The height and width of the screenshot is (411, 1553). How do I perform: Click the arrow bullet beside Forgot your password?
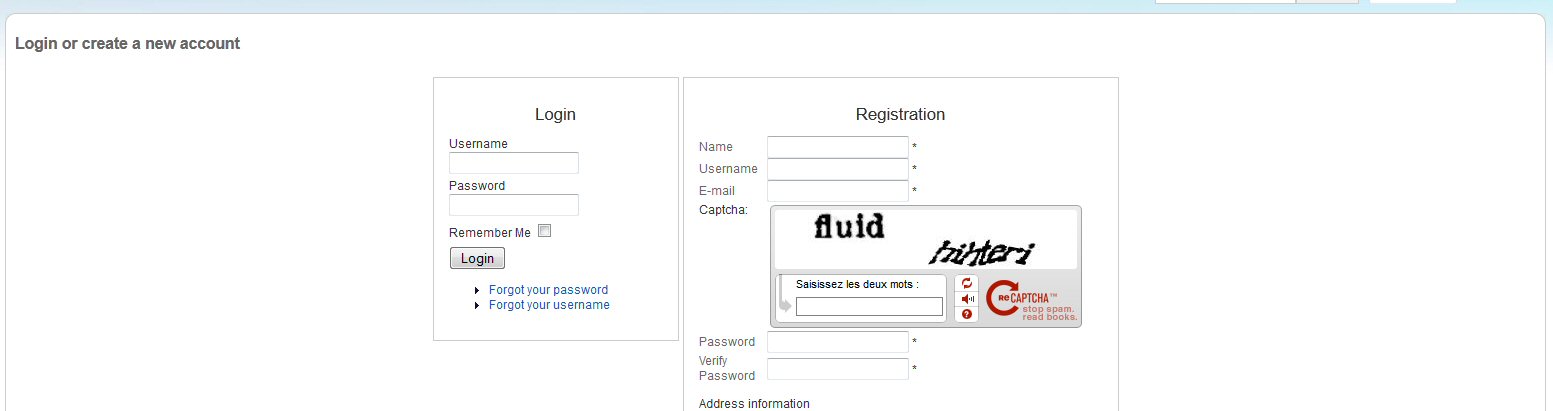(478, 290)
